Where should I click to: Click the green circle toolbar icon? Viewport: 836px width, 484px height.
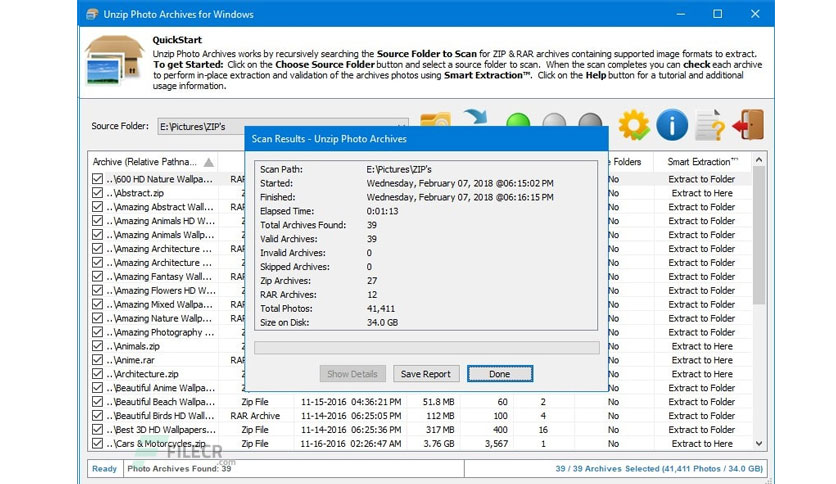[x=518, y=120]
